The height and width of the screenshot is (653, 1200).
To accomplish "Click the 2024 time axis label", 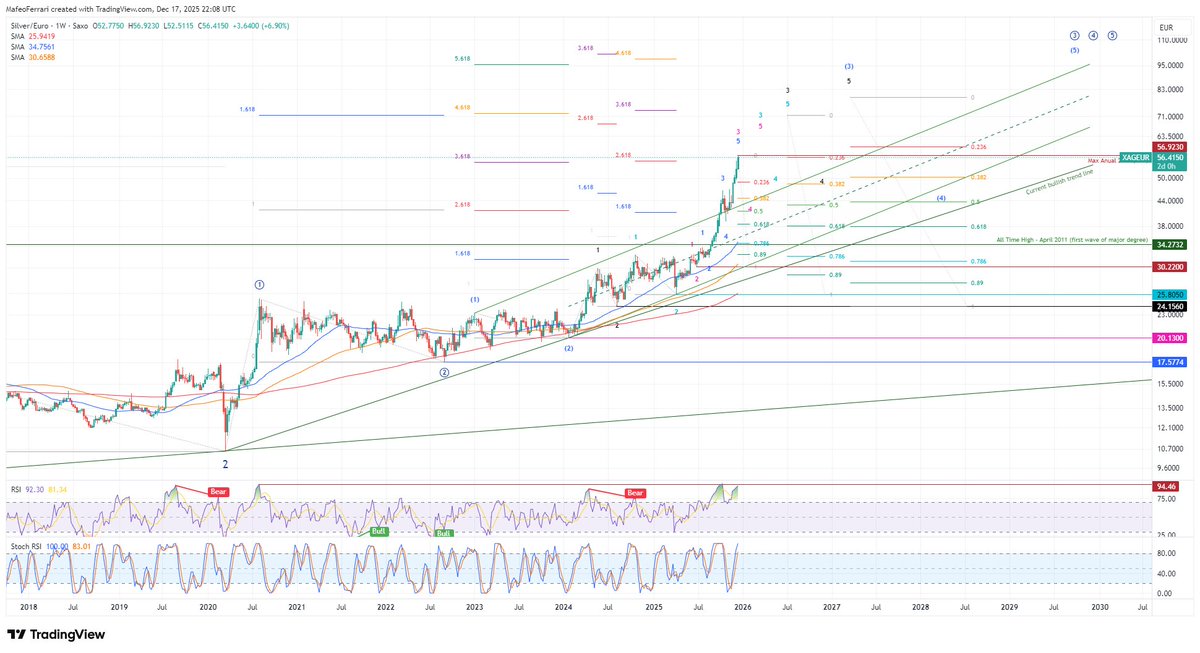I will coord(564,607).
